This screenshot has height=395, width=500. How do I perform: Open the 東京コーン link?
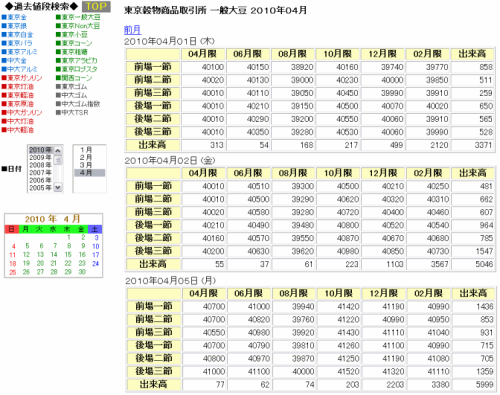77,43
